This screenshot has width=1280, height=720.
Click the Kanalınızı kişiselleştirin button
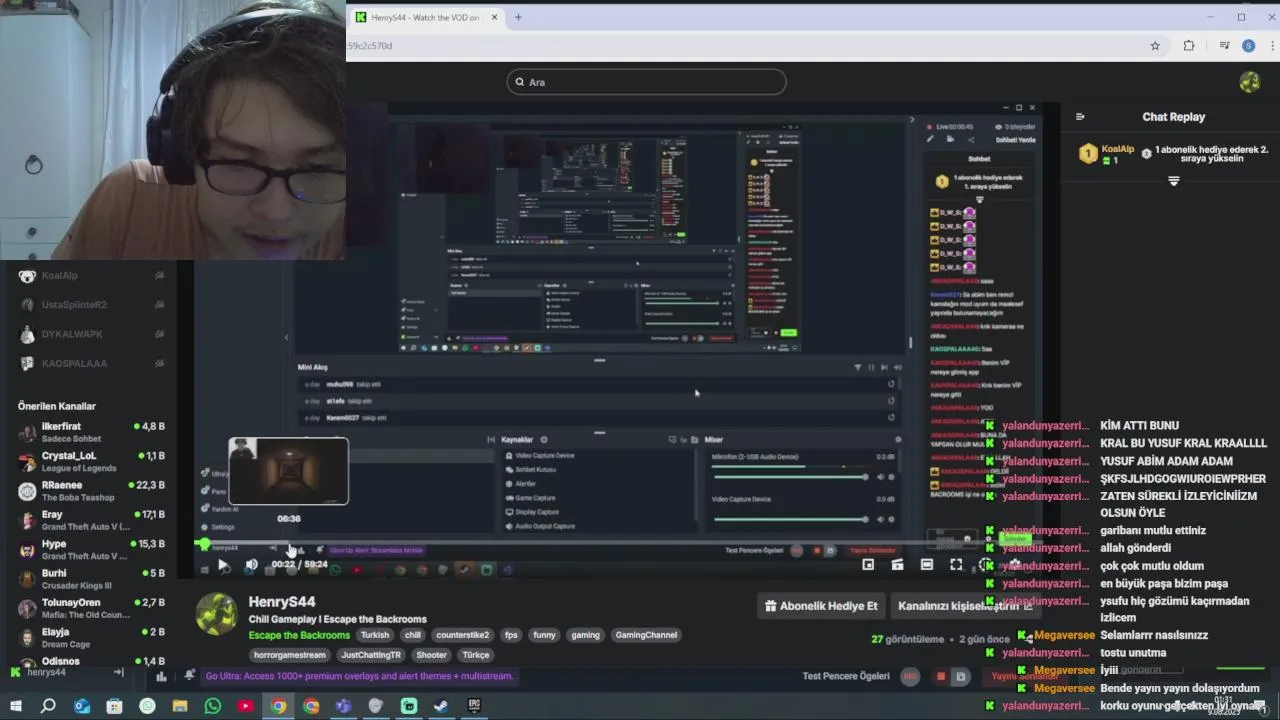tap(965, 606)
